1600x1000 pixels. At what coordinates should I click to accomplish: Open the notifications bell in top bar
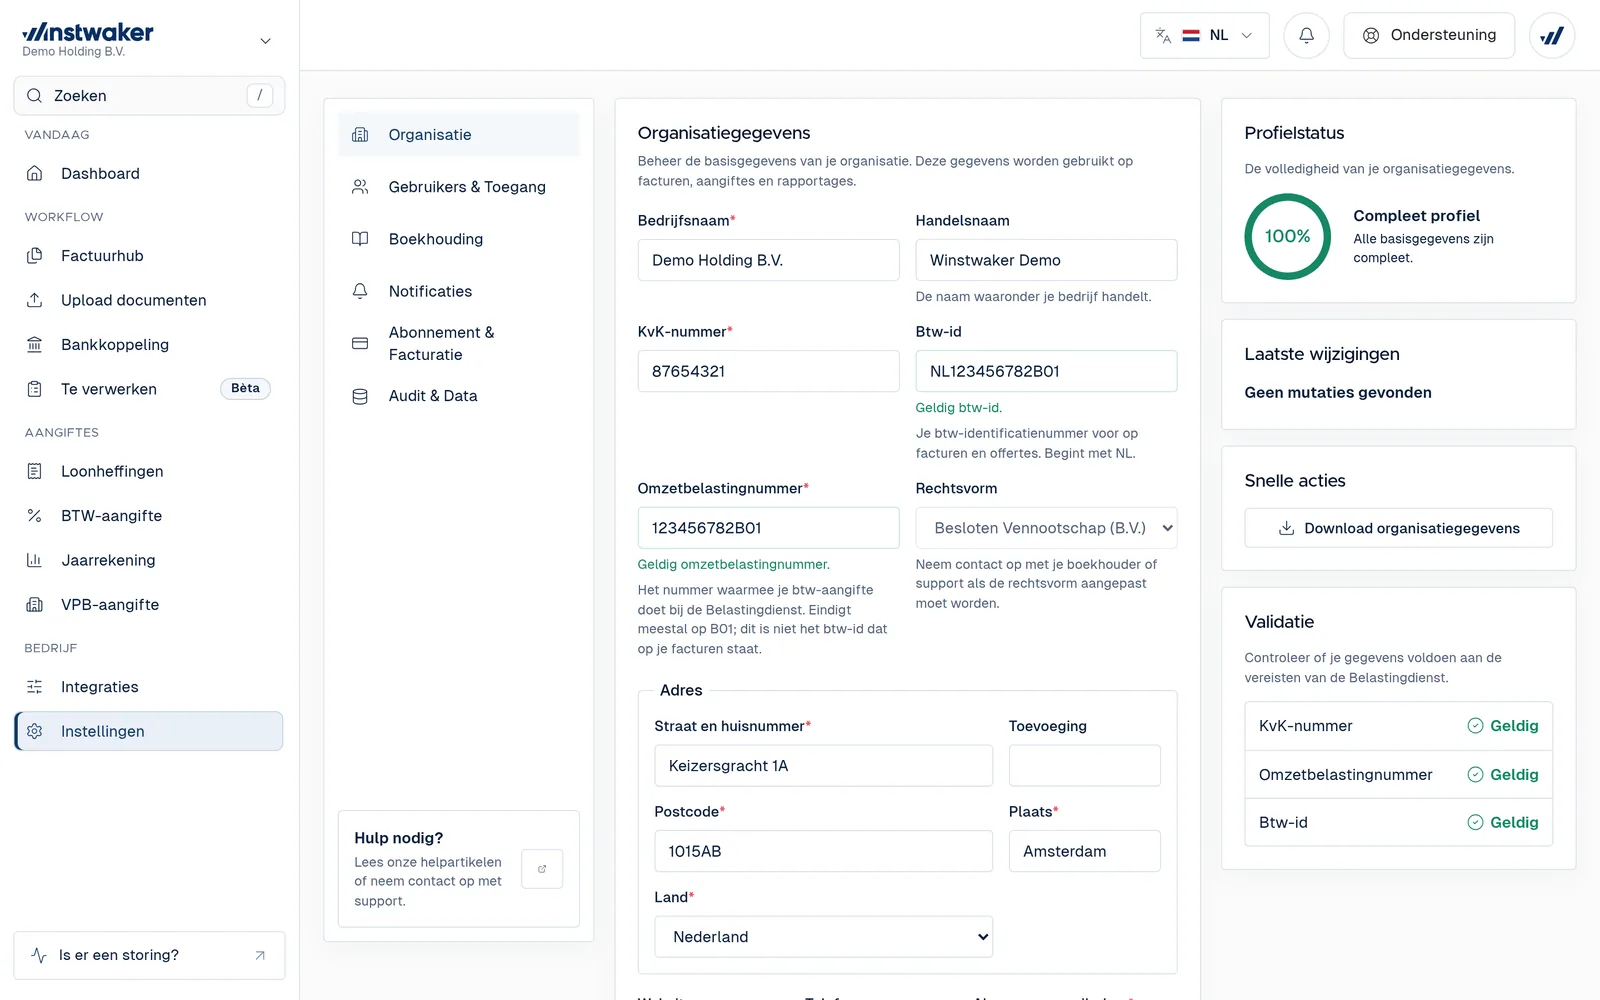1306,35
